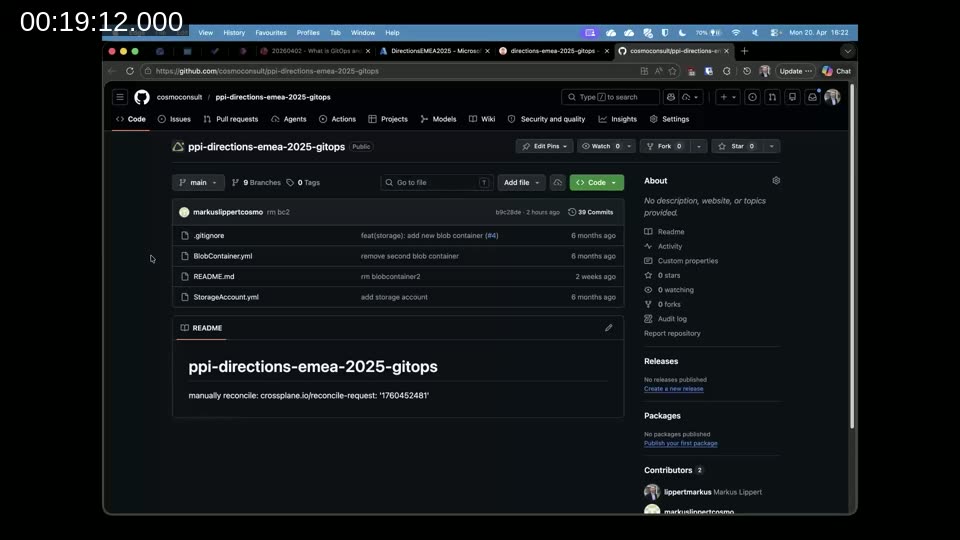Star the repository
The height and width of the screenshot is (540, 960).
[x=737, y=146]
